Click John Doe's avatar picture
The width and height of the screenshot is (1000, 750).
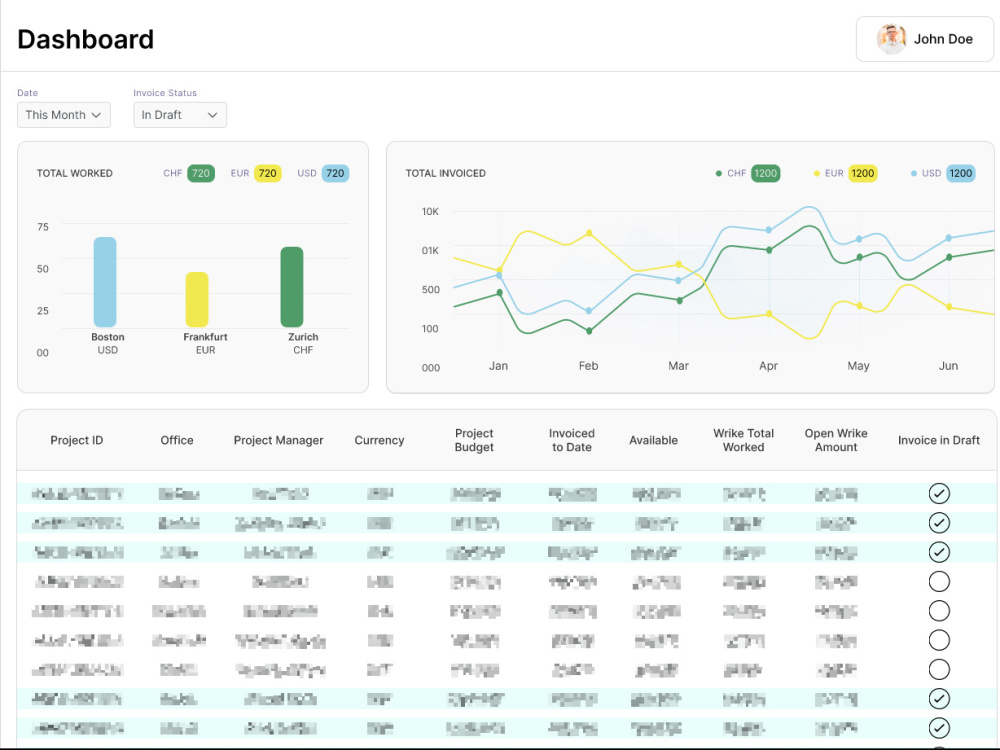(x=892, y=39)
